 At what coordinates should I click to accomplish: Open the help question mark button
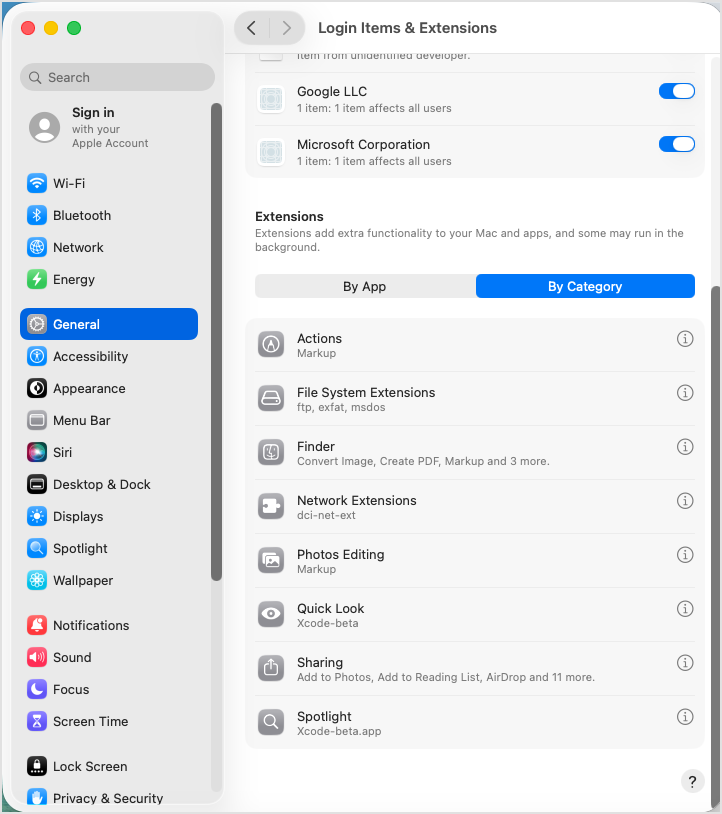tap(692, 782)
